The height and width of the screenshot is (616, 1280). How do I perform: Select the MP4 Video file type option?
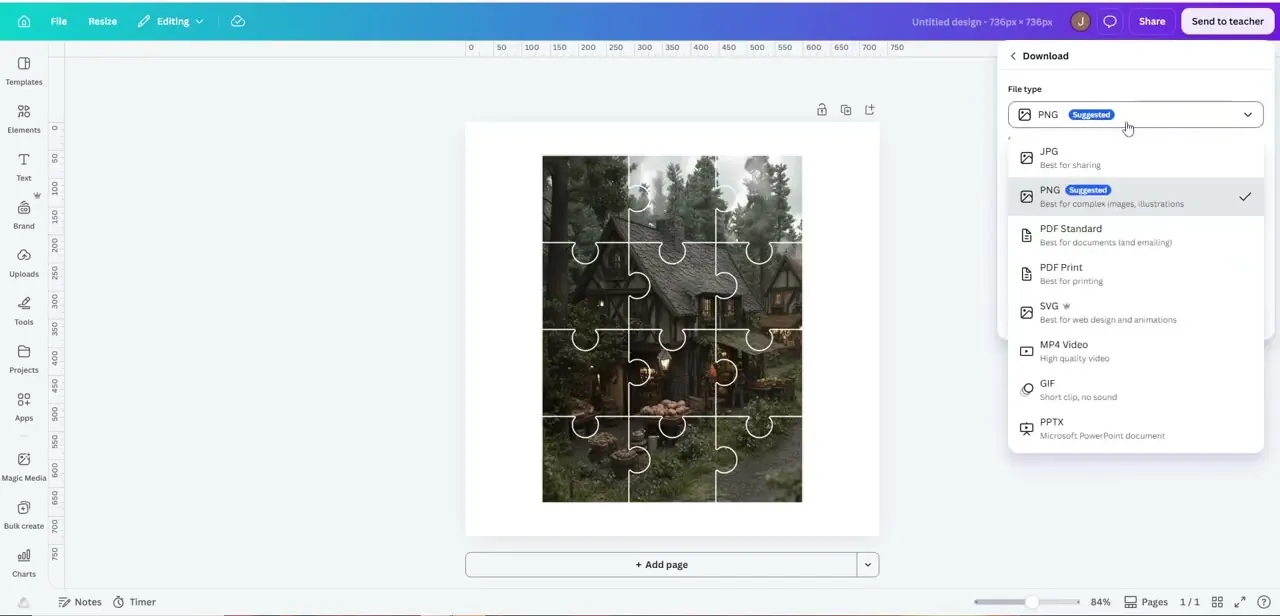click(1136, 351)
